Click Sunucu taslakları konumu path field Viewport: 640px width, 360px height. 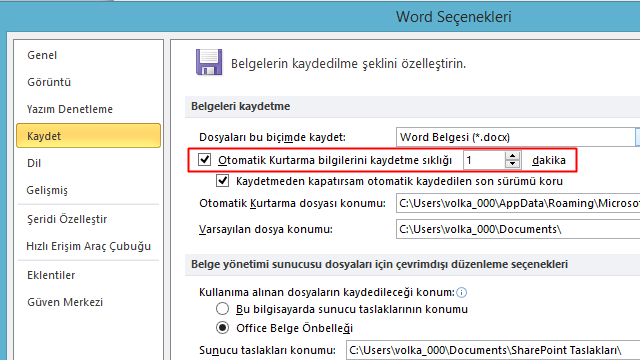pos(493,350)
